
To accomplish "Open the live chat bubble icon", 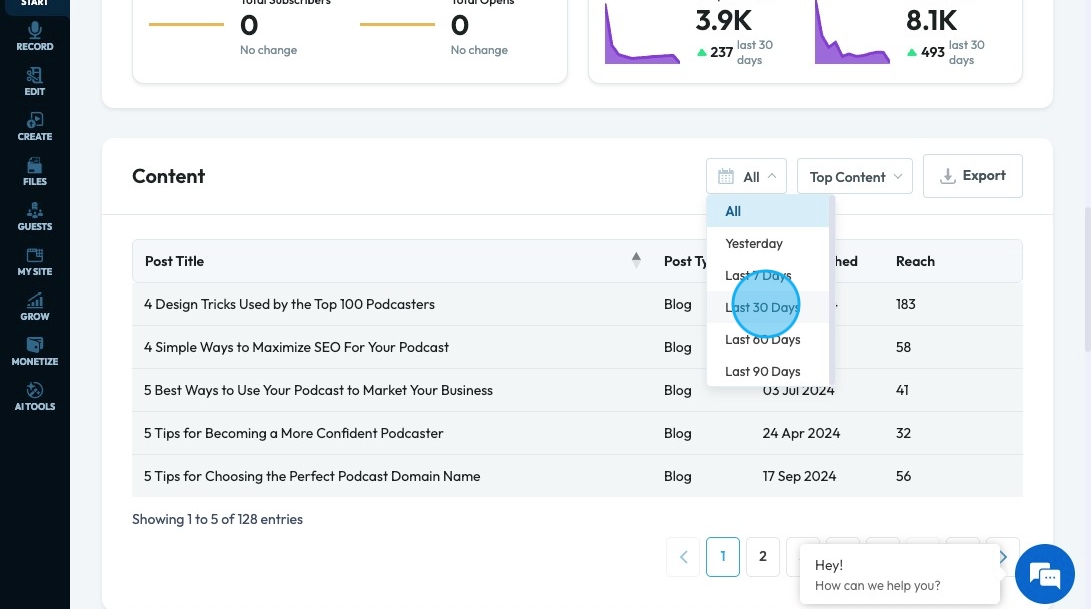I will [1044, 575].
